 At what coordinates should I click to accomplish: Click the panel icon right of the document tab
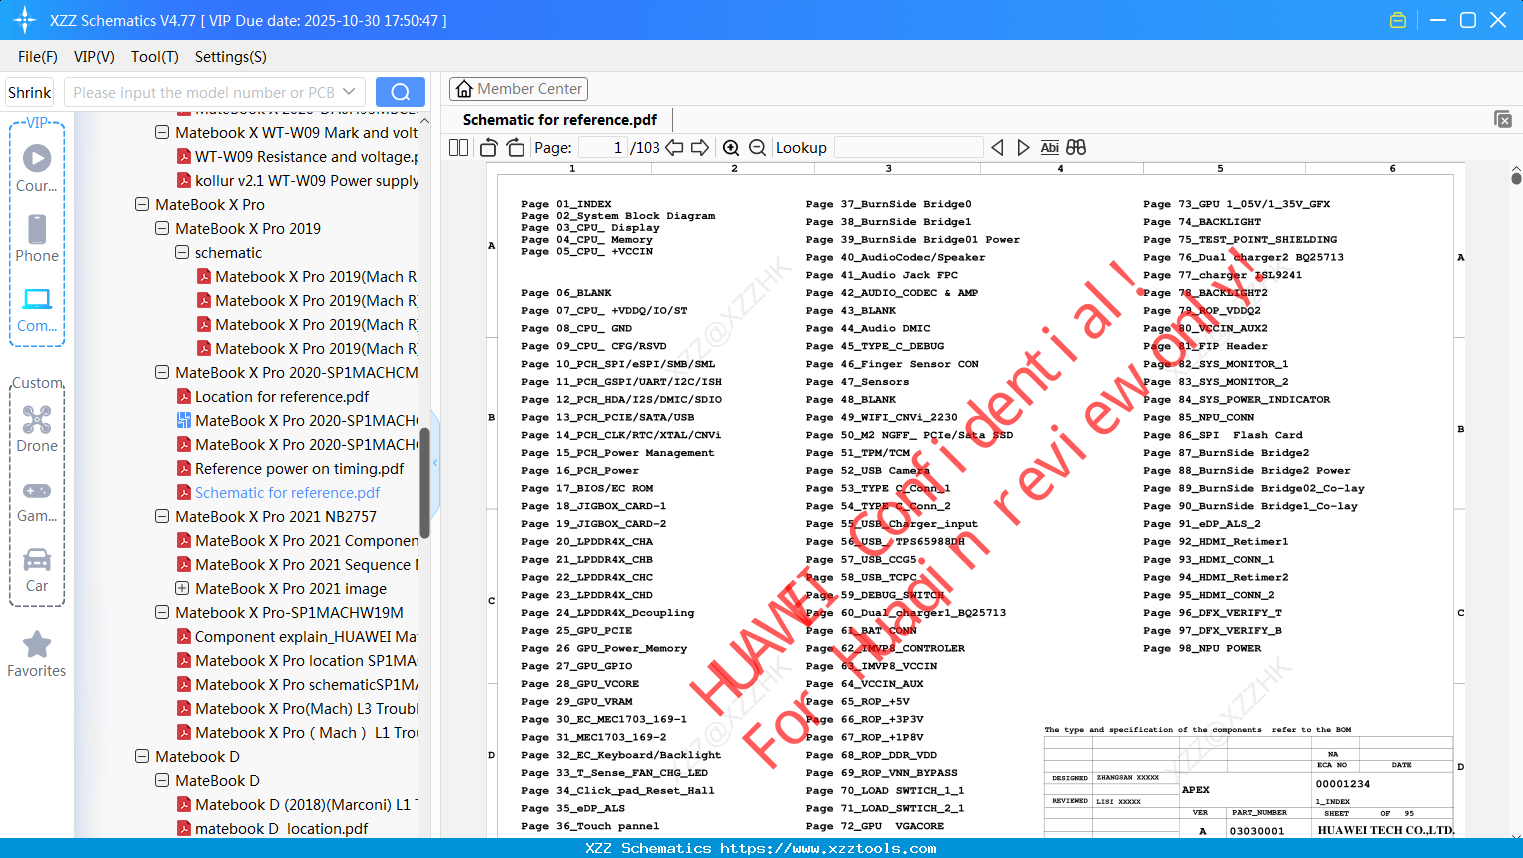pos(1503,119)
